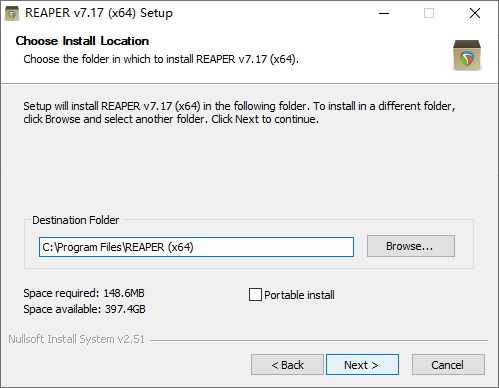
Task: Go back with the Back button
Action: pyautogui.click(x=287, y=365)
